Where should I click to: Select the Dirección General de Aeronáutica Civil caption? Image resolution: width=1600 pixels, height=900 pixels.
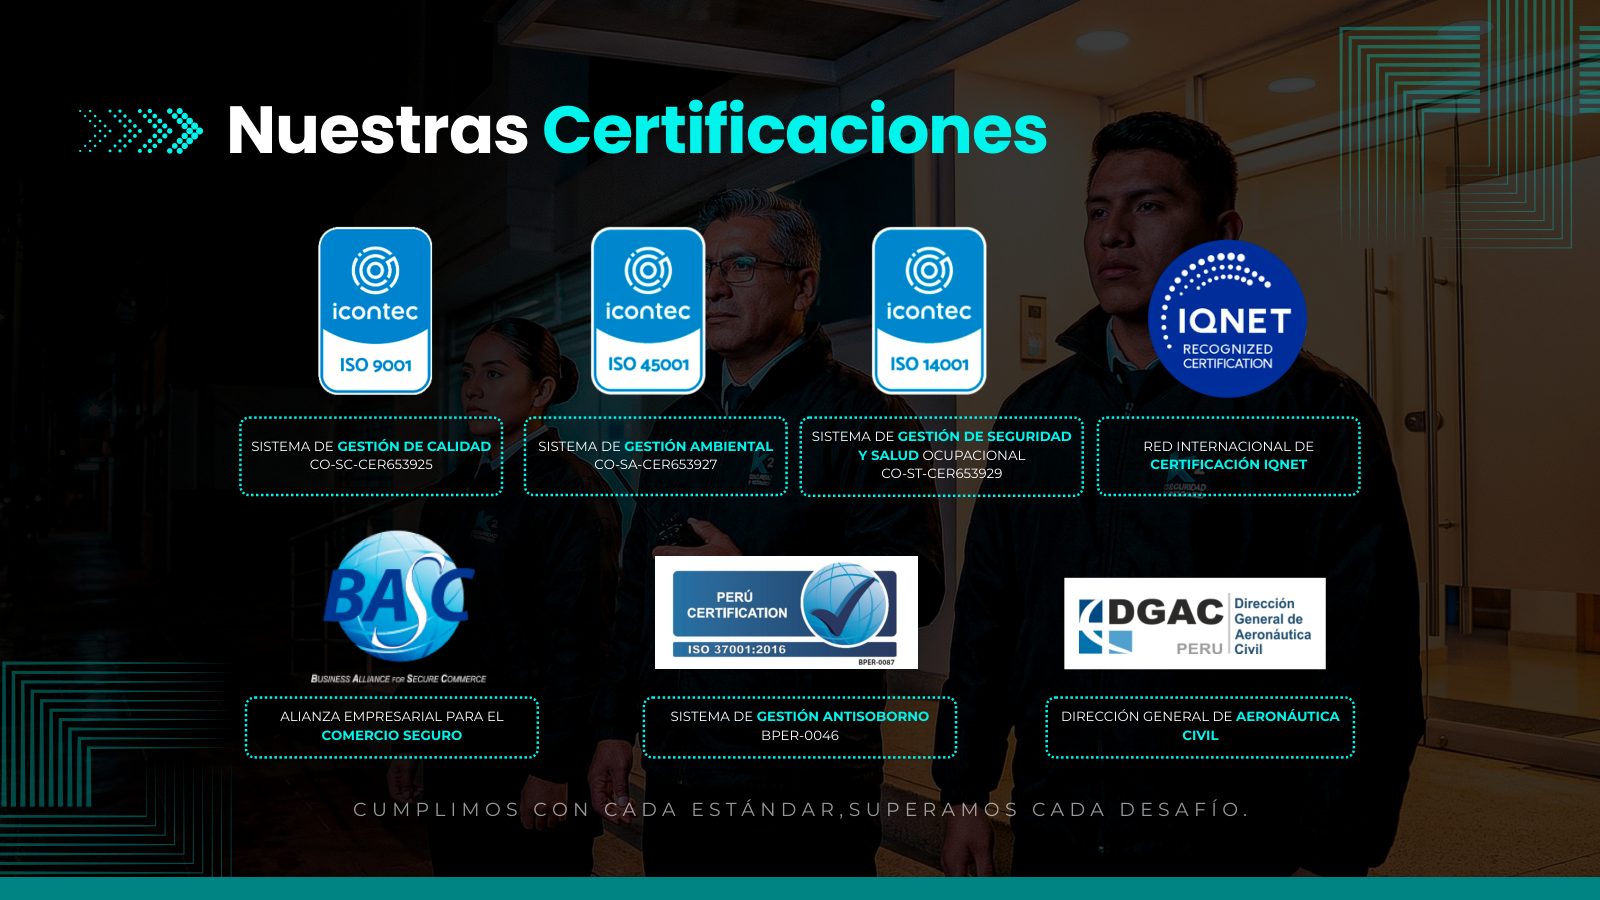[1200, 727]
